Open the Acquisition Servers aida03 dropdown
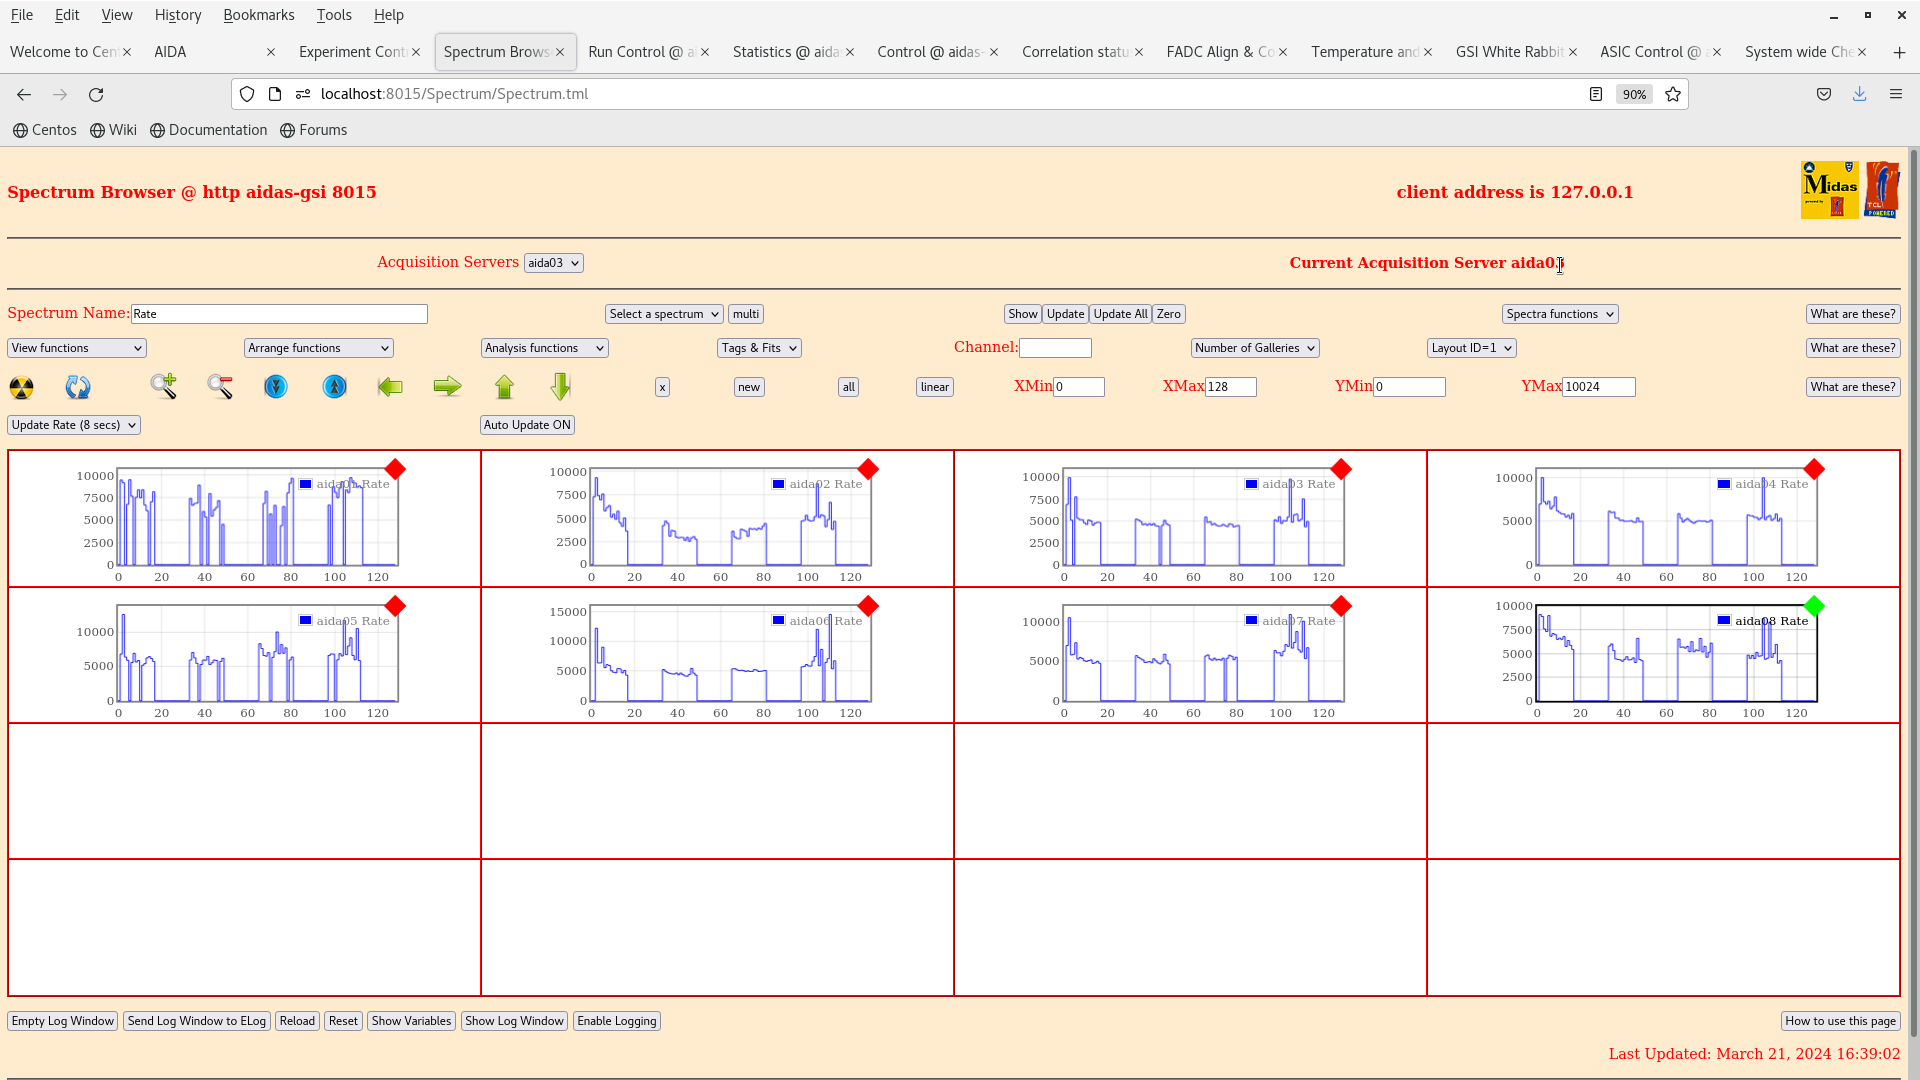Screen dimensions: 1920x1080 point(553,263)
